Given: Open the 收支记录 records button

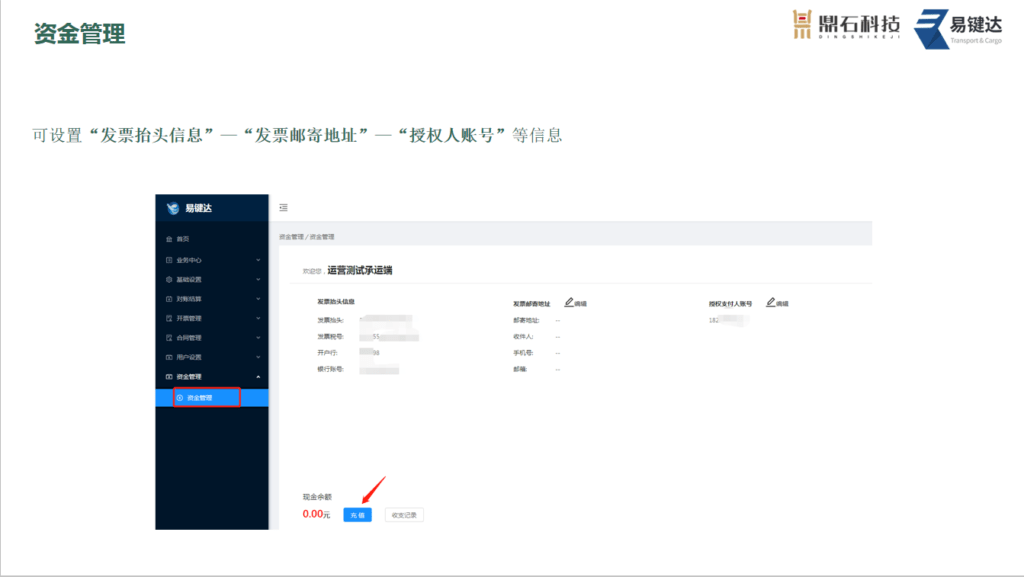Looking at the screenshot, I should [404, 515].
